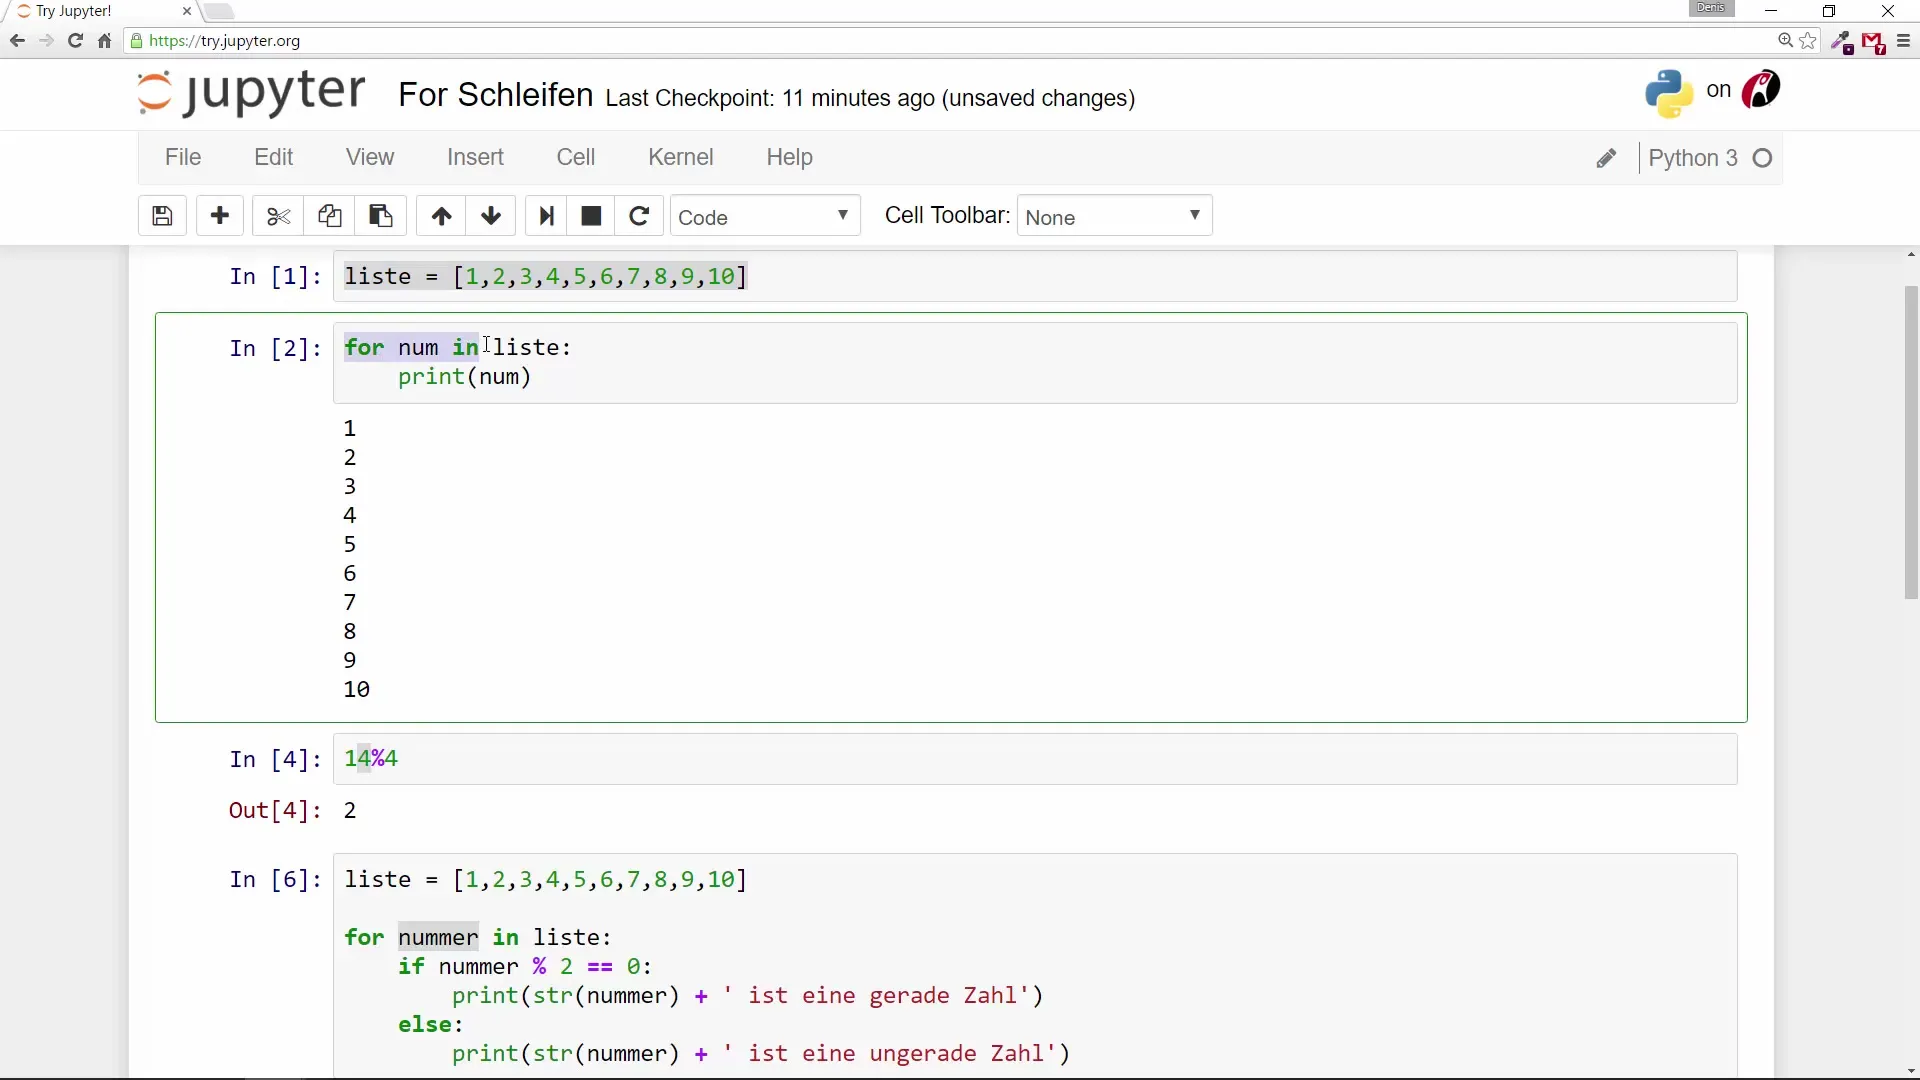Open the Kernel menu
This screenshot has height=1080, width=1920.
[680, 157]
